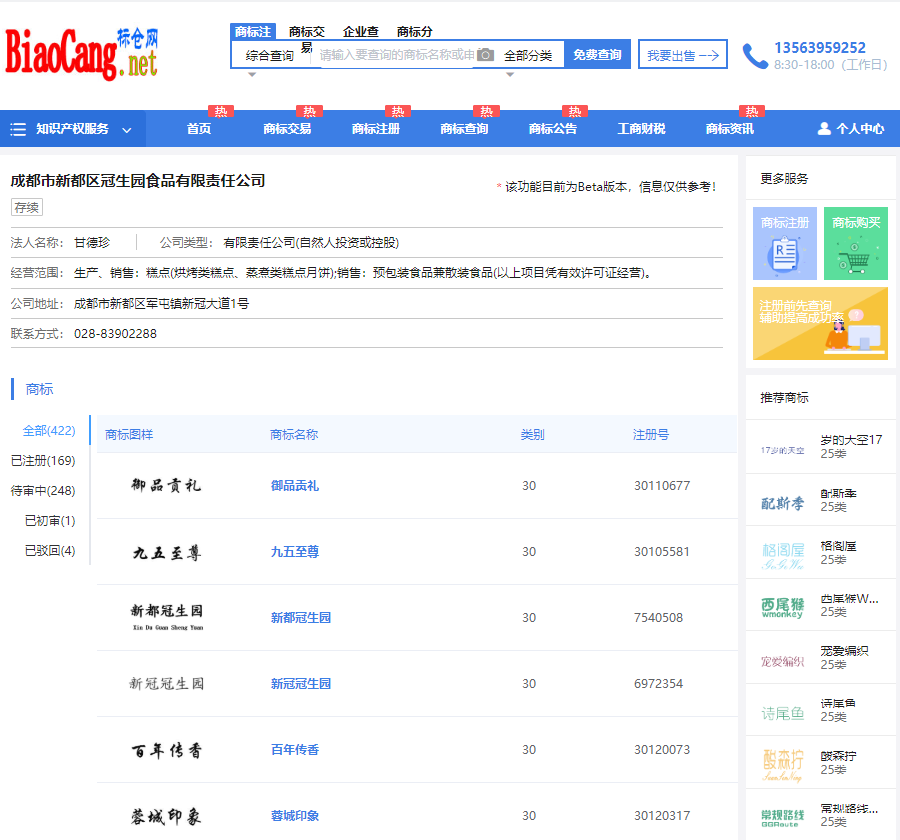This screenshot has height=840, width=900.
Task: Open the 新冠冠生园 trademark name link
Action: point(301,684)
